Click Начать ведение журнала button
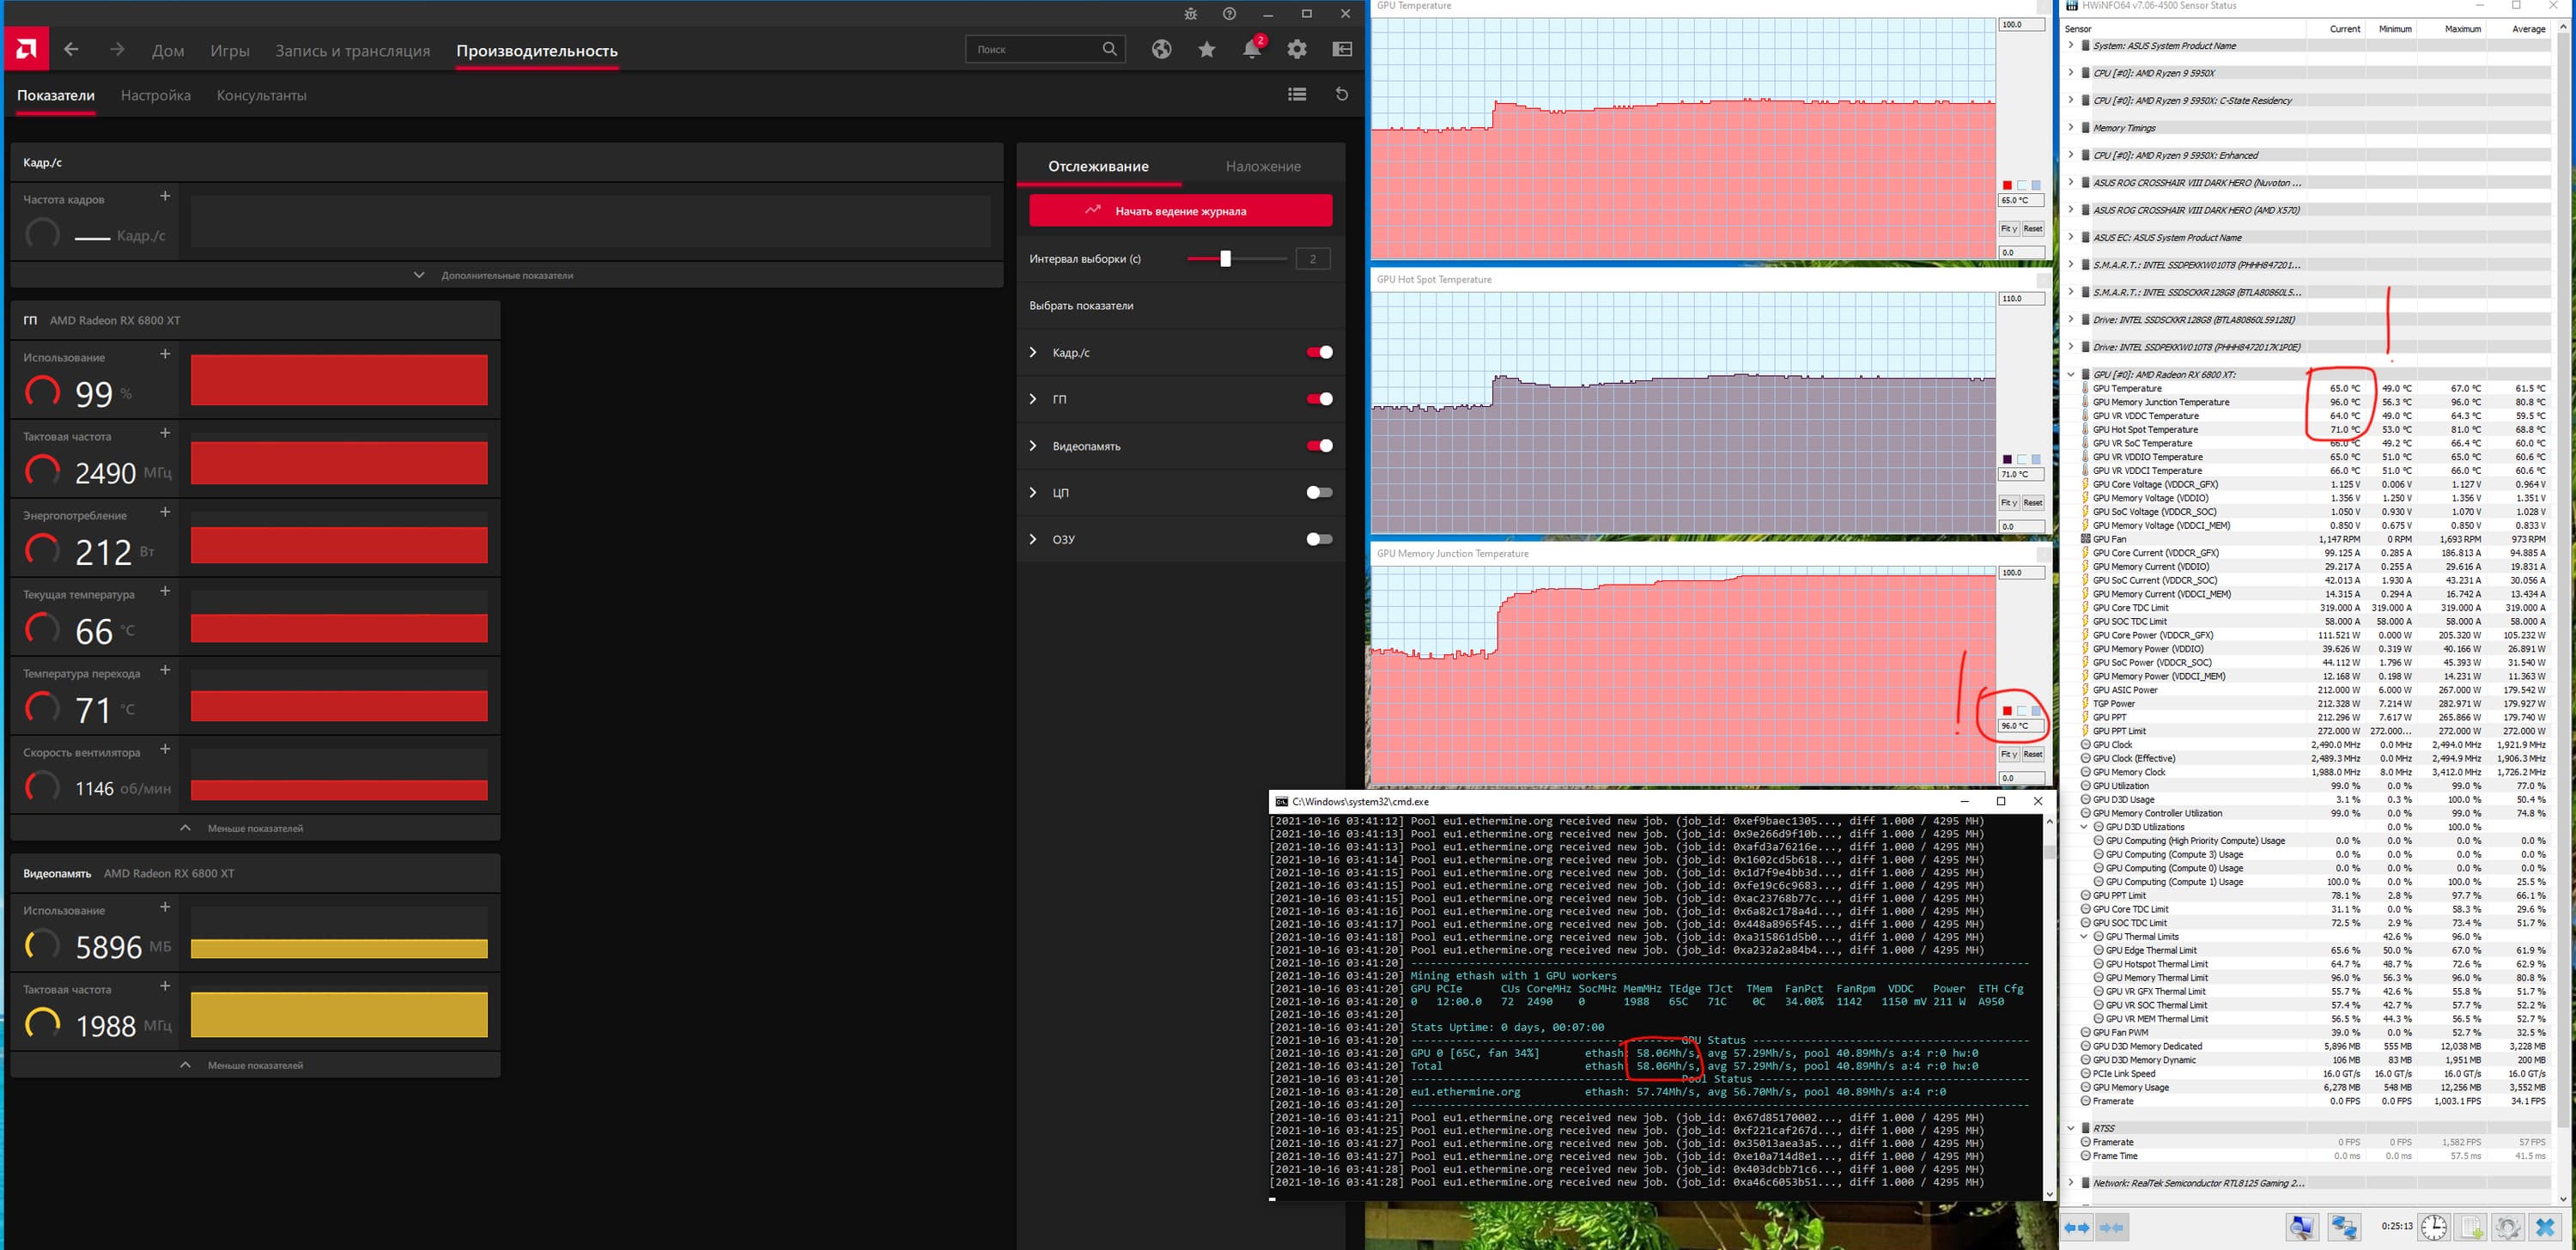This screenshot has width=2576, height=1250. click(x=1180, y=211)
